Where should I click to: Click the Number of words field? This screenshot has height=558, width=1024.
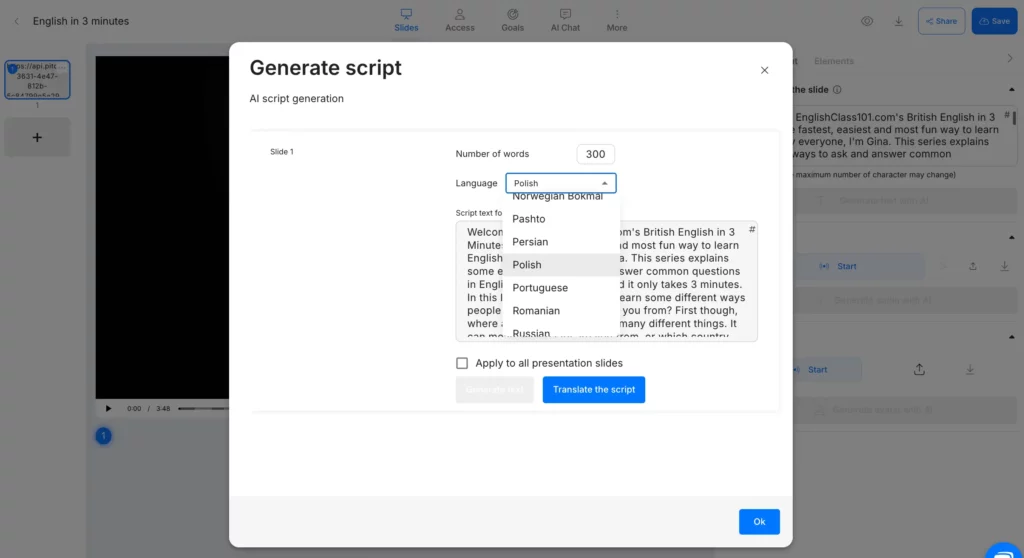[x=595, y=154]
